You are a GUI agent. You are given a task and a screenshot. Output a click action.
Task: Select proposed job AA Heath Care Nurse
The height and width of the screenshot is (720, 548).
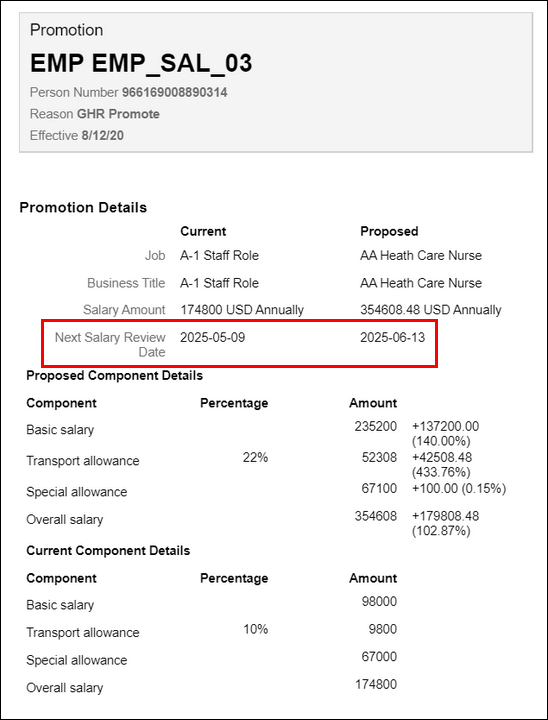coord(421,255)
